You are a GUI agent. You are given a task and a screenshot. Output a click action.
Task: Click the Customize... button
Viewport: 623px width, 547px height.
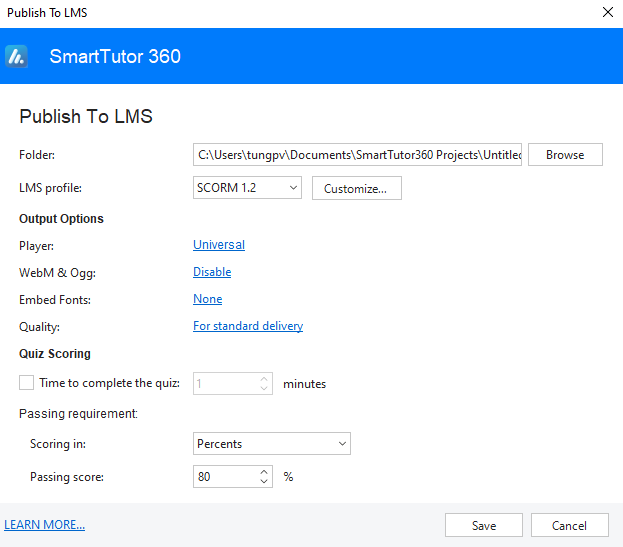(356, 188)
